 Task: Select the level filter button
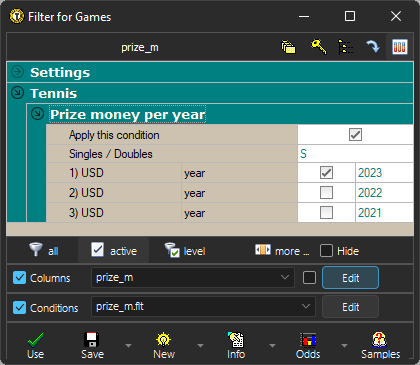(185, 250)
